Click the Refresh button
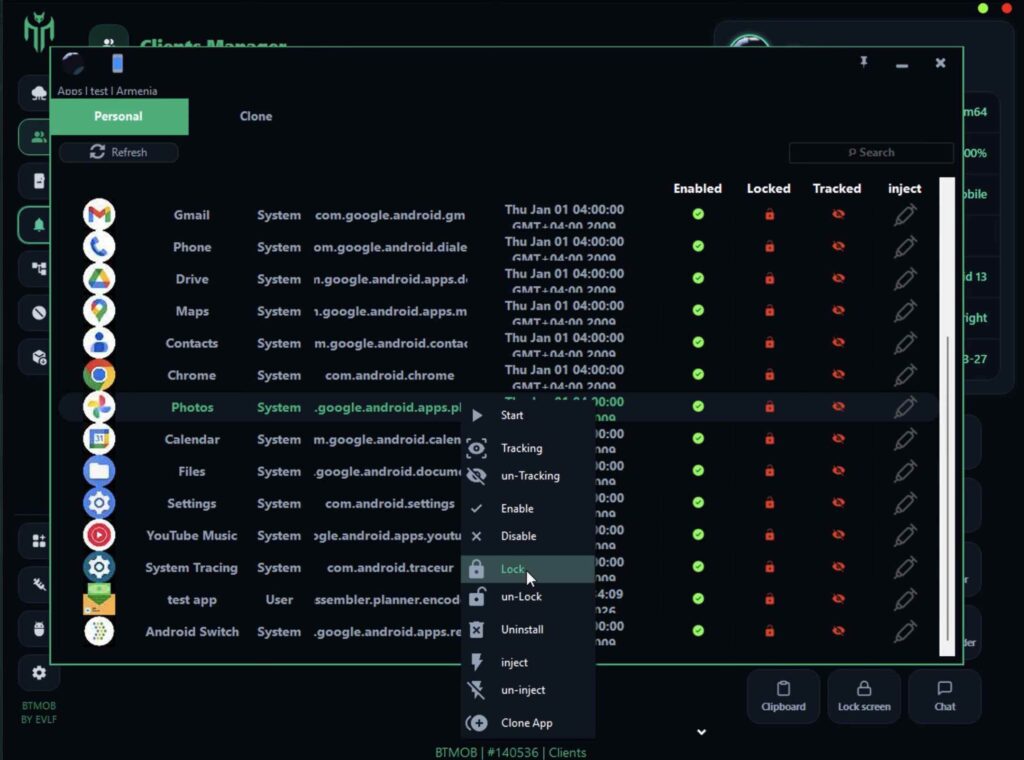 118,152
